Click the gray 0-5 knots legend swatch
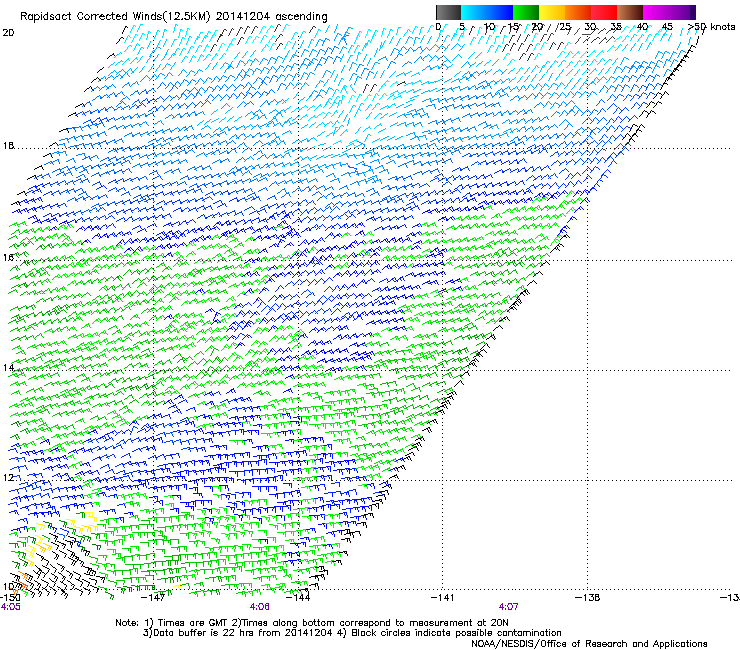Image resolution: width=740 pixels, height=650 pixels. [x=448, y=12]
